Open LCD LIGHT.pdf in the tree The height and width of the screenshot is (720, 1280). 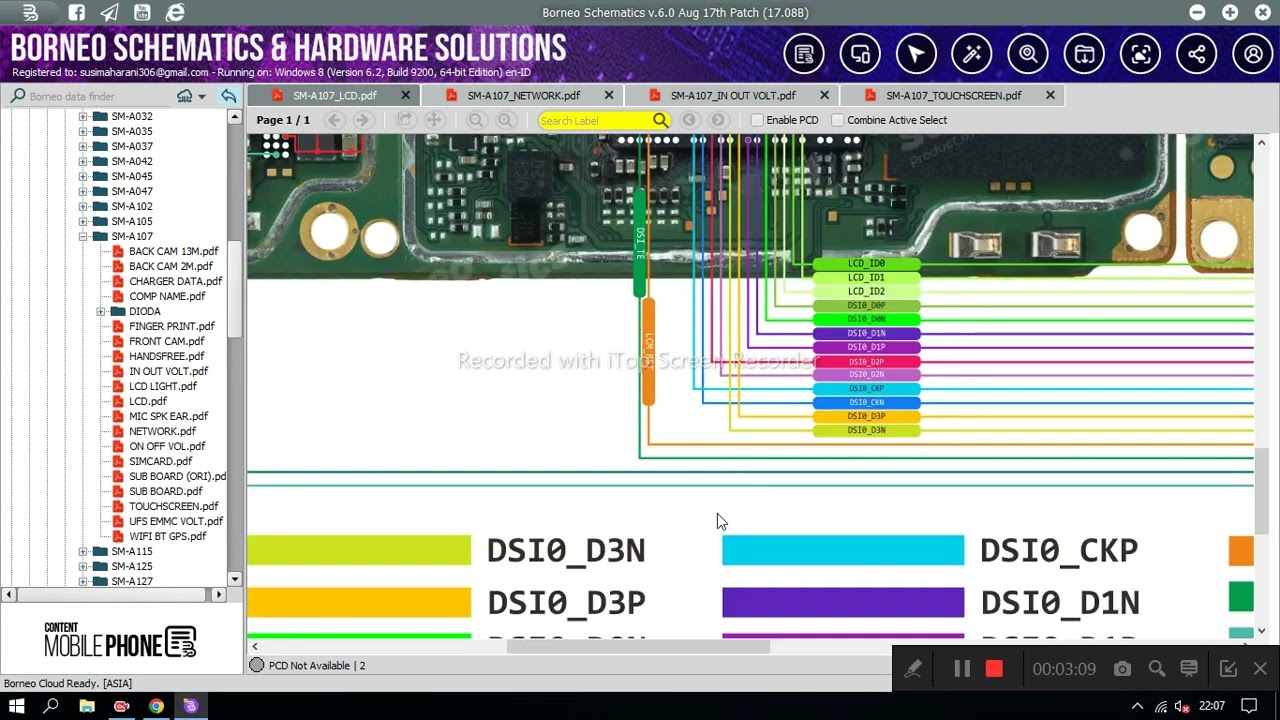tap(162, 386)
